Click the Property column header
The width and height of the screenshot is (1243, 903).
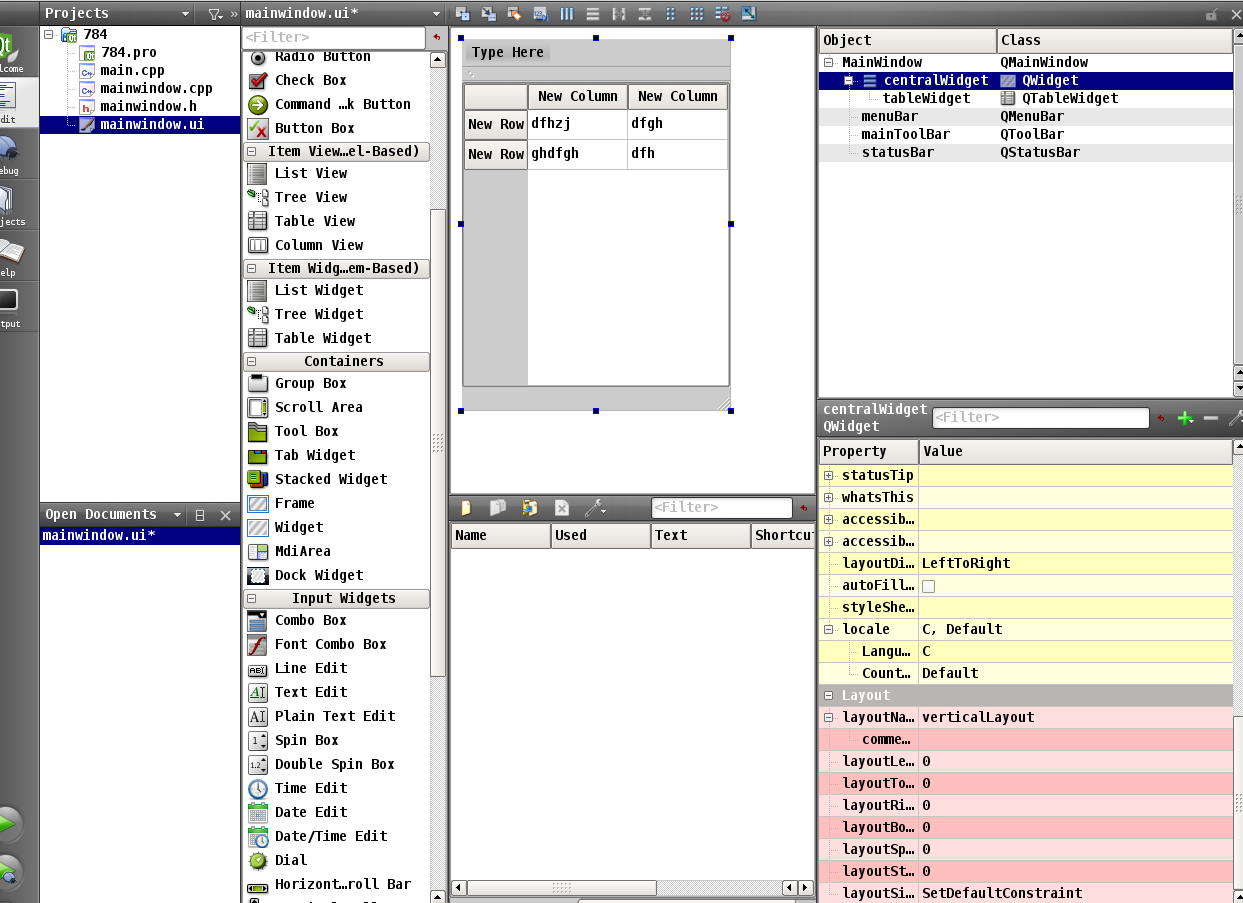coord(868,452)
